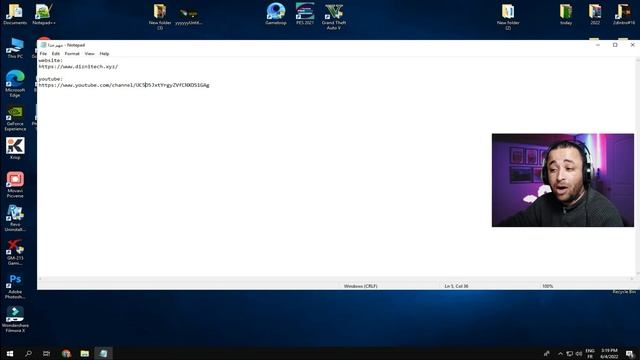Select the Revo Uninstaller desktop shortcut
The width and height of the screenshot is (640, 360).
[15, 218]
